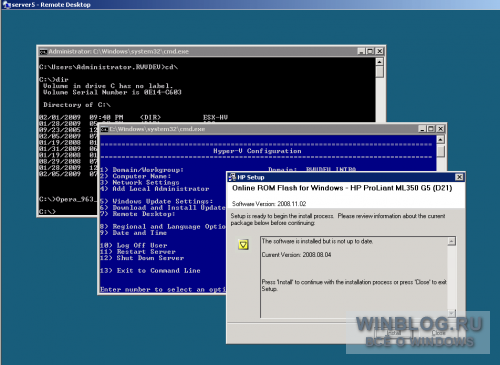Maximize the Administrator cmd.exe window
Image resolution: width=500 pixels, height=365 pixels.
click(x=370, y=51)
